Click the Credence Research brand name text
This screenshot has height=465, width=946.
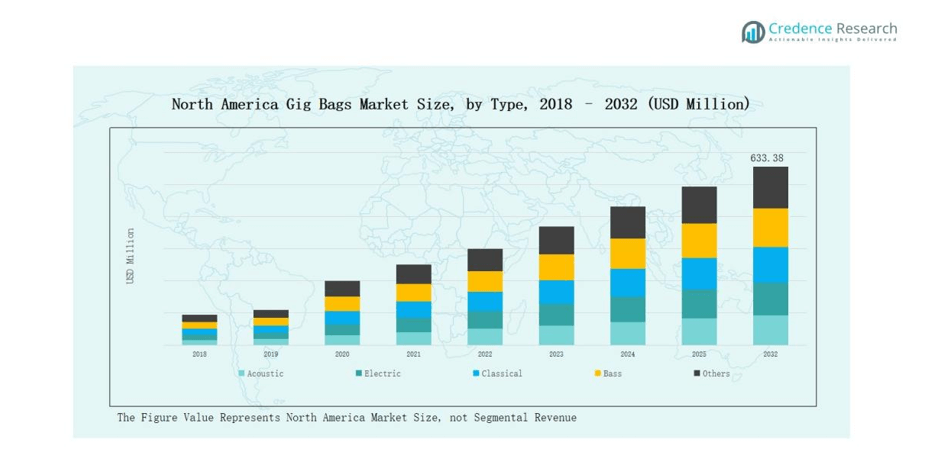832,28
